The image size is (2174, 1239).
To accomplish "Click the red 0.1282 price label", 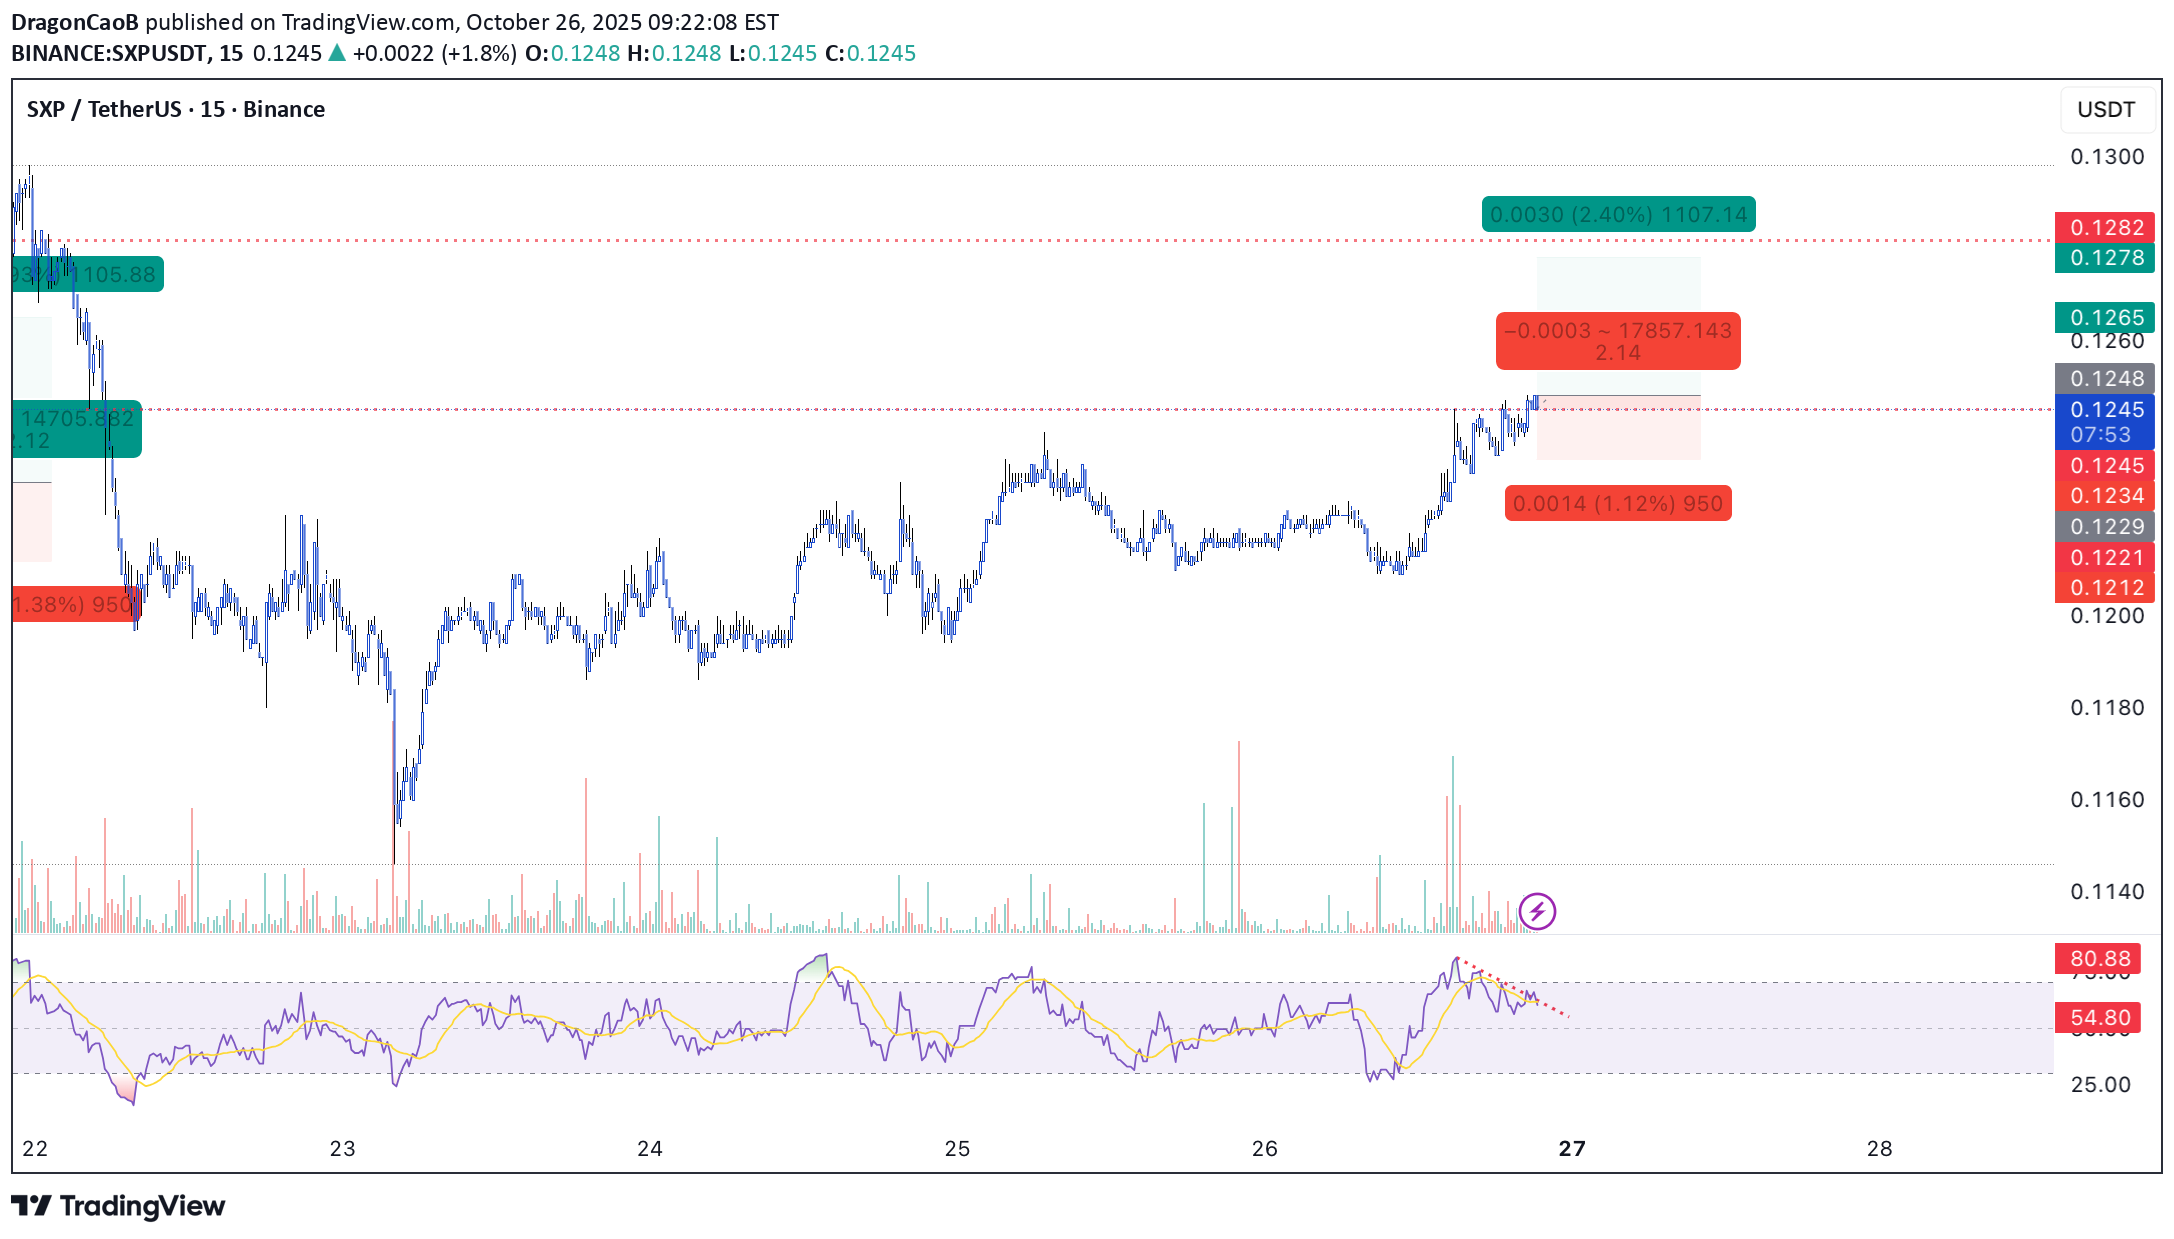I will tap(2105, 227).
